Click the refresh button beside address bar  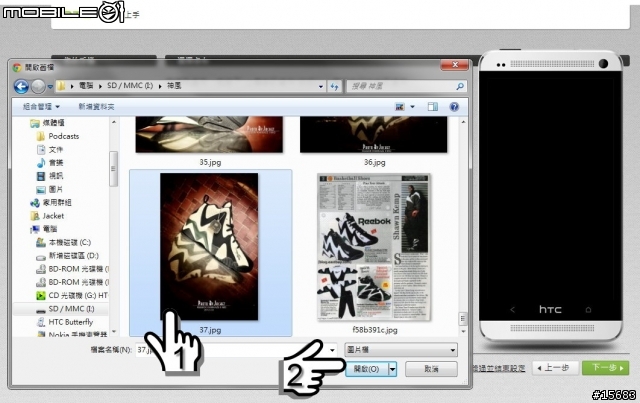click(334, 86)
